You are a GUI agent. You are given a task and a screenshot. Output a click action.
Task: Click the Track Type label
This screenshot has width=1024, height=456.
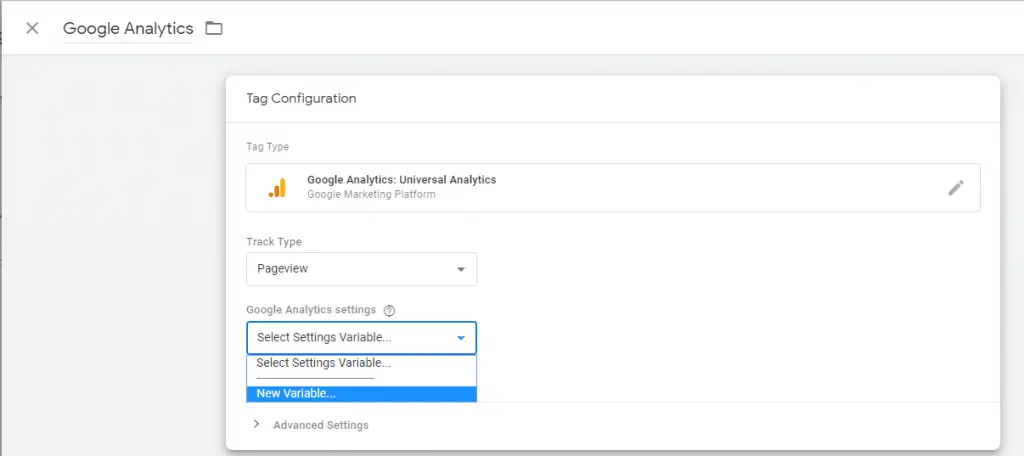[x=274, y=242]
